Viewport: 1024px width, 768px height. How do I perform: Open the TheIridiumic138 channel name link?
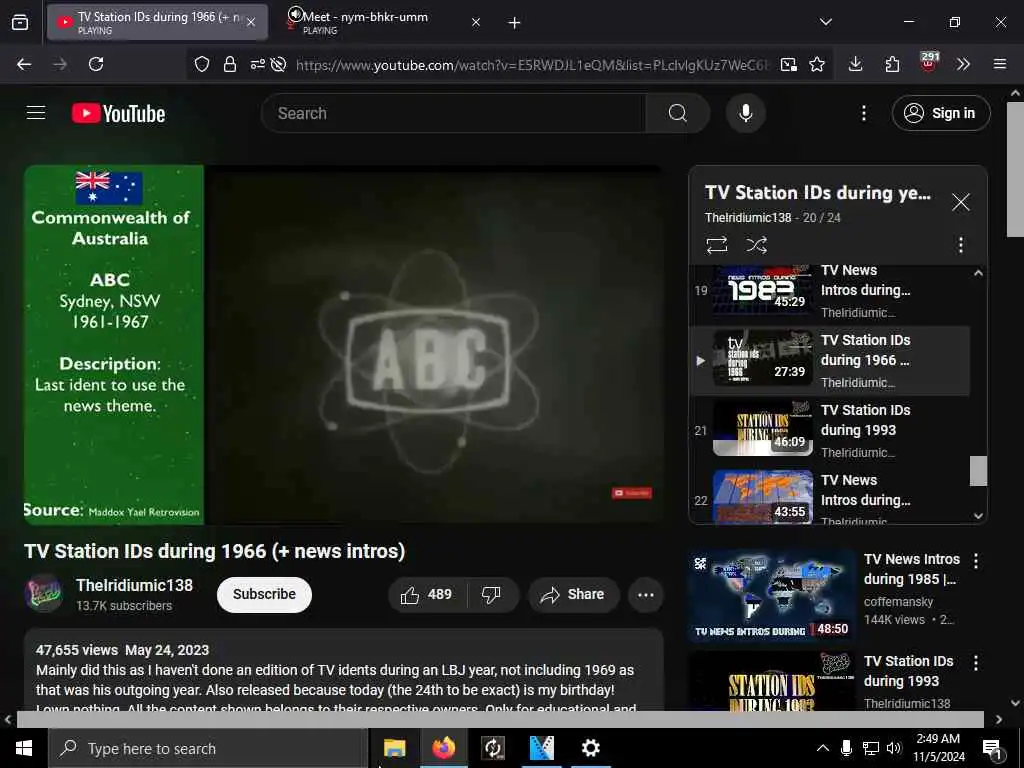point(134,585)
